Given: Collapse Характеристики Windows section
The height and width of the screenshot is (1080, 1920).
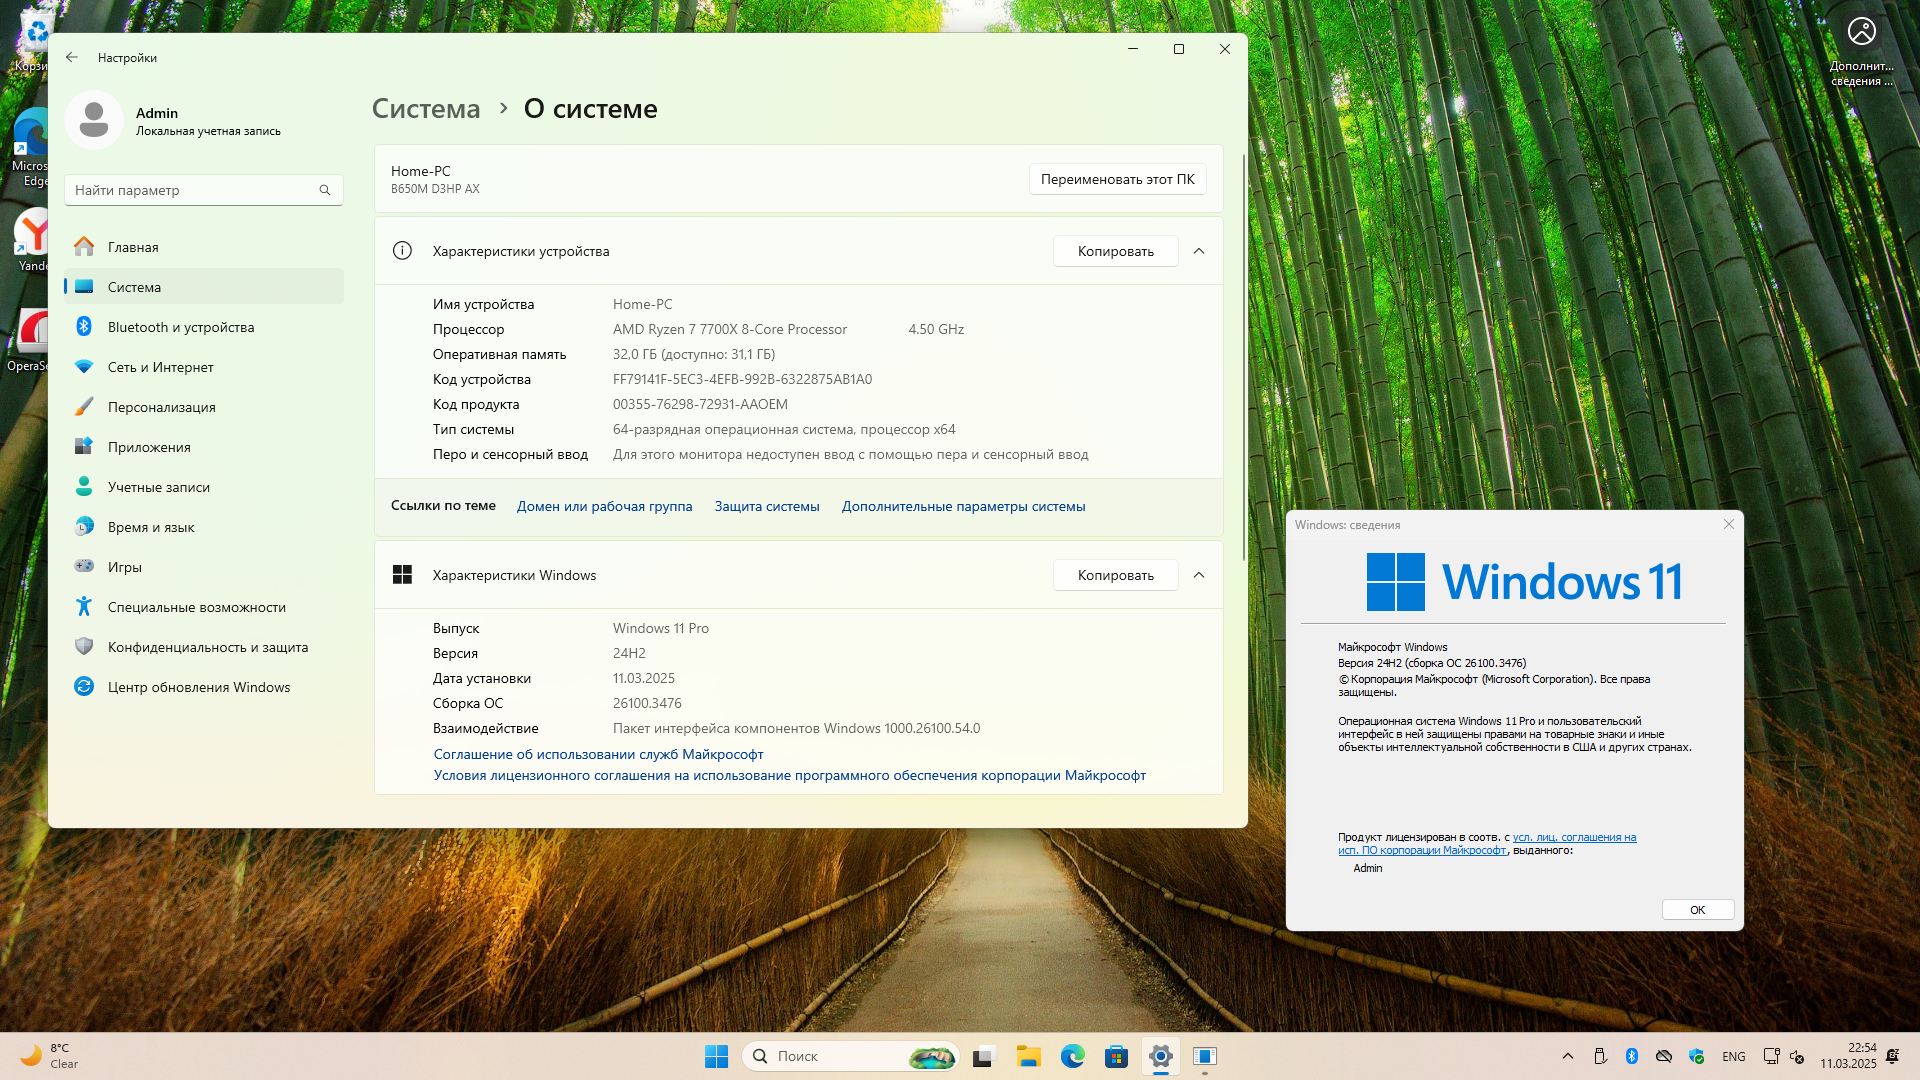Looking at the screenshot, I should tap(1199, 575).
